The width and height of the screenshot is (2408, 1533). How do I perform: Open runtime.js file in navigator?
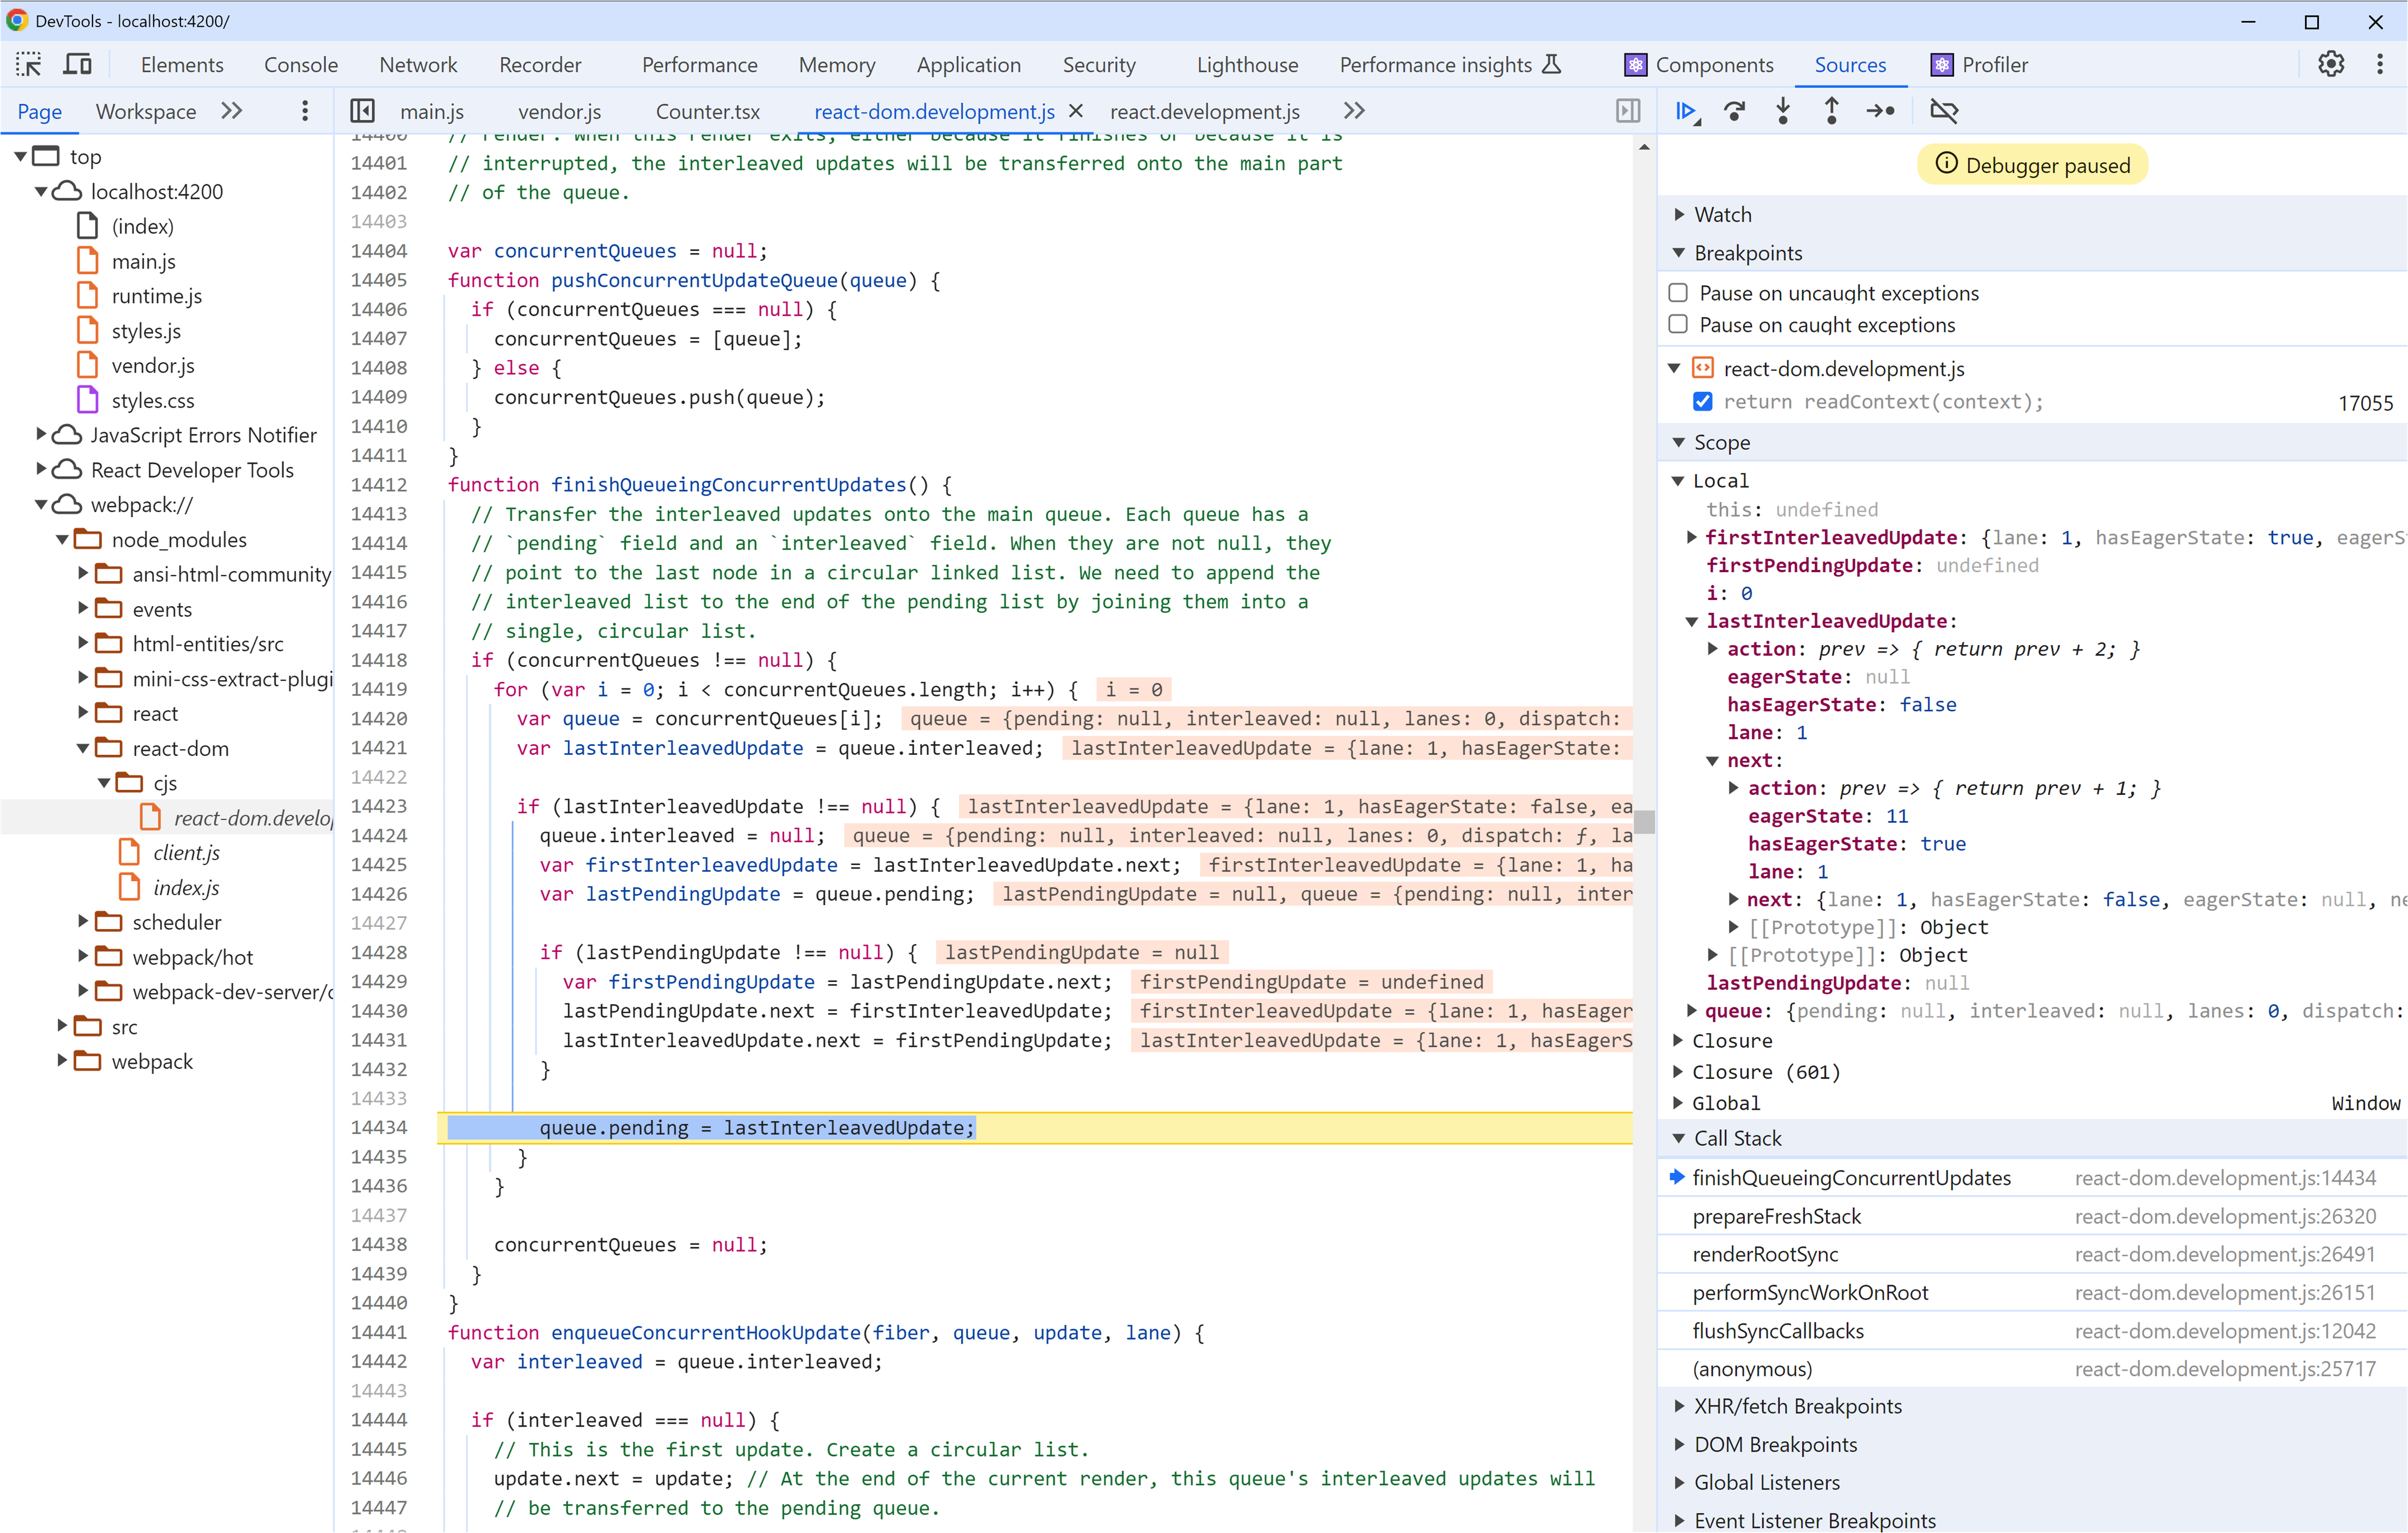[x=156, y=296]
